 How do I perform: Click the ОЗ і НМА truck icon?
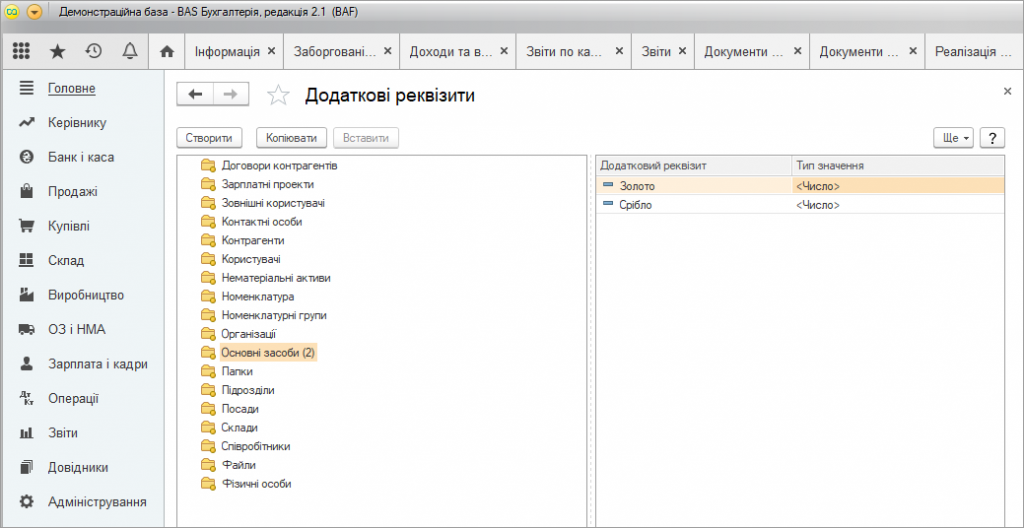pyautogui.click(x=26, y=330)
